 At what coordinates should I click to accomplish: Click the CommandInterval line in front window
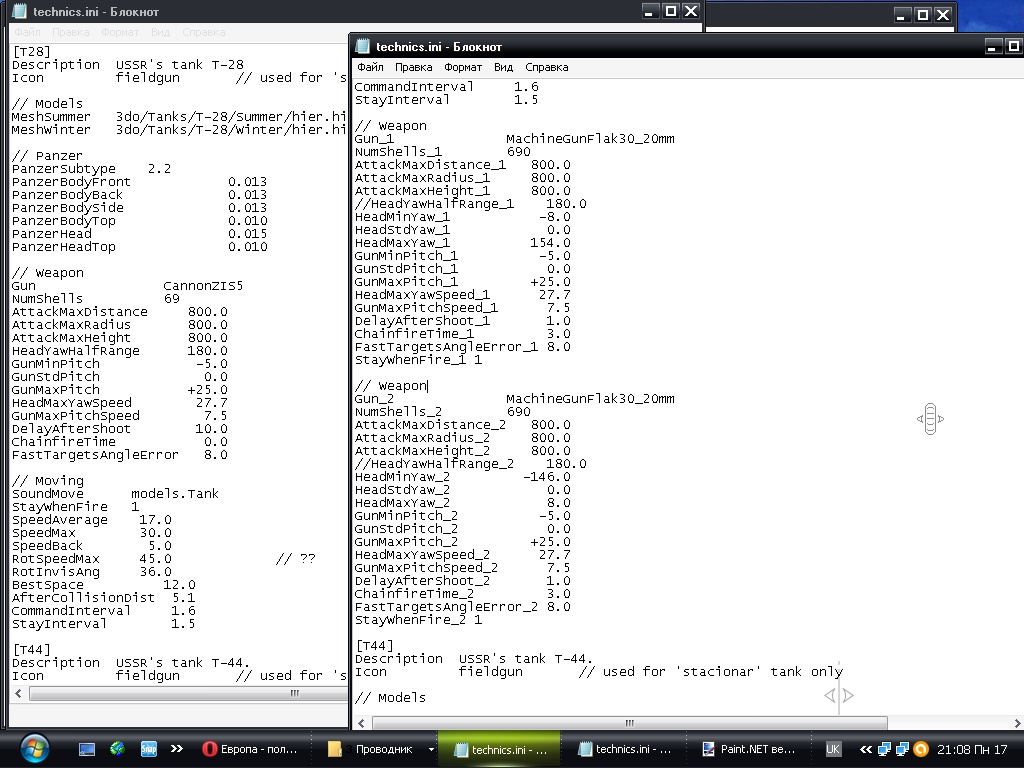(x=447, y=87)
